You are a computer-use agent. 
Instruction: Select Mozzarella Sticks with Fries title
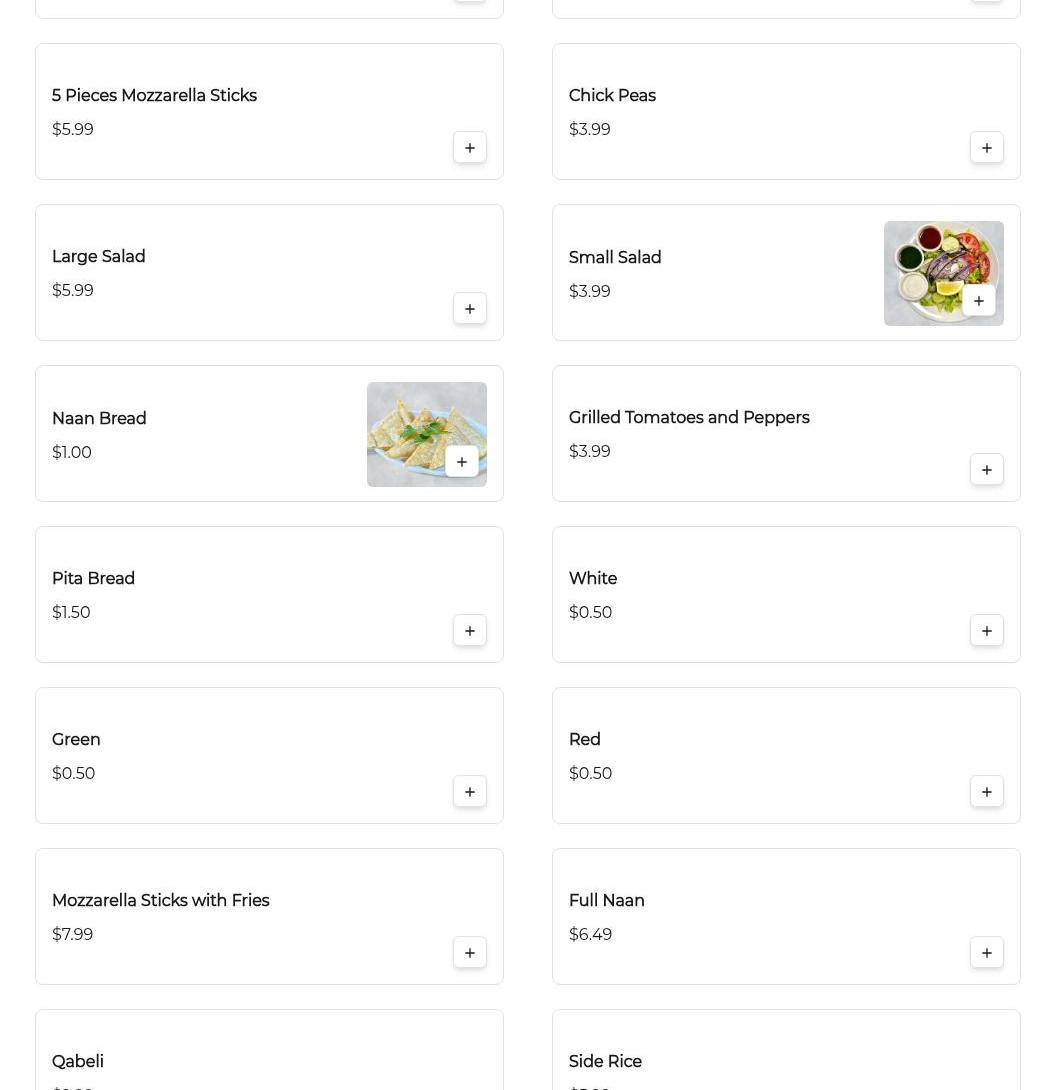tap(160, 901)
